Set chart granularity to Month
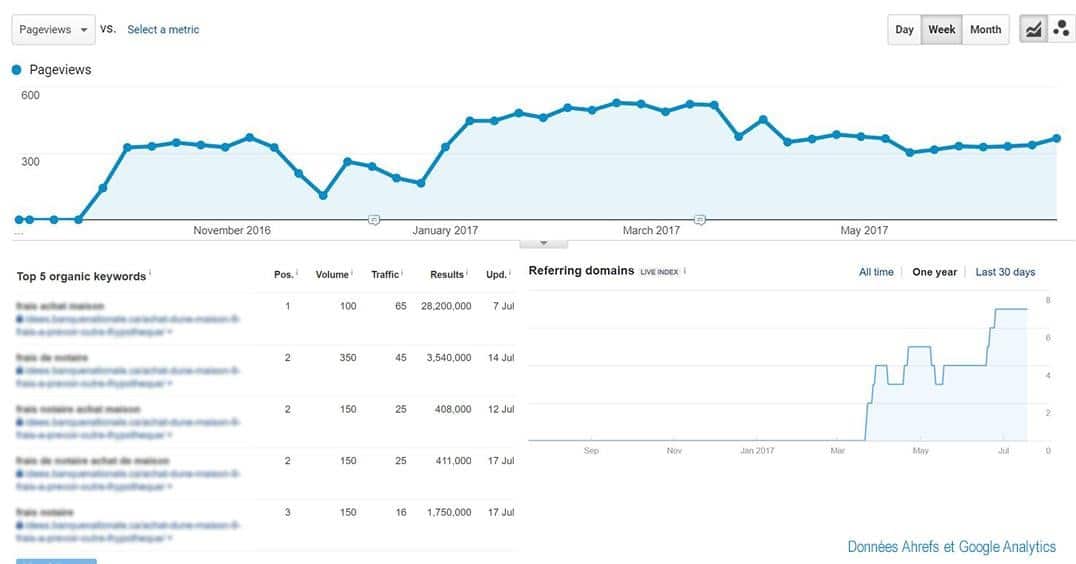The width and height of the screenshot is (1076, 564). tap(985, 30)
